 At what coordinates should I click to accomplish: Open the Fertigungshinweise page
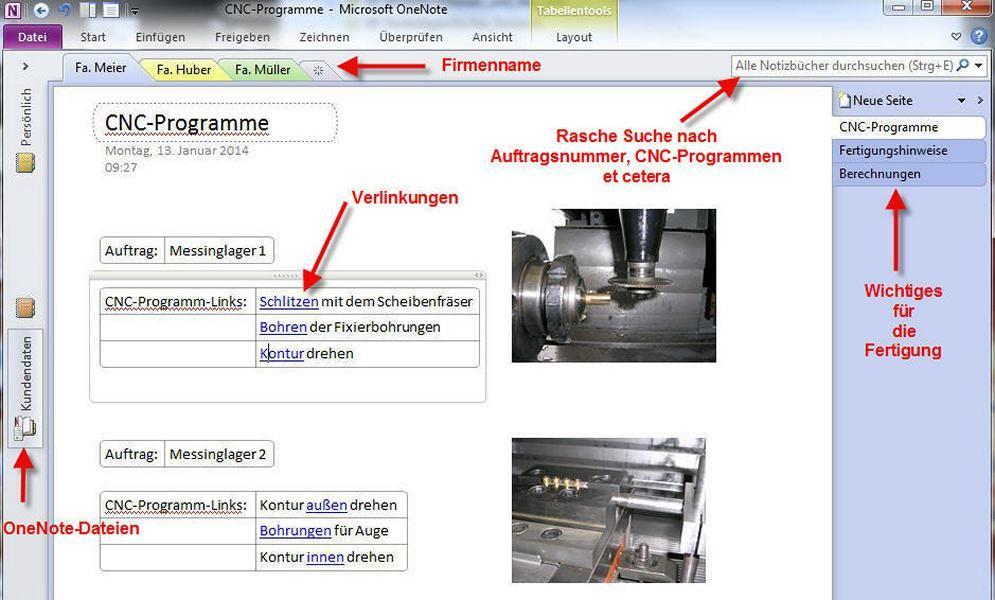[909, 150]
